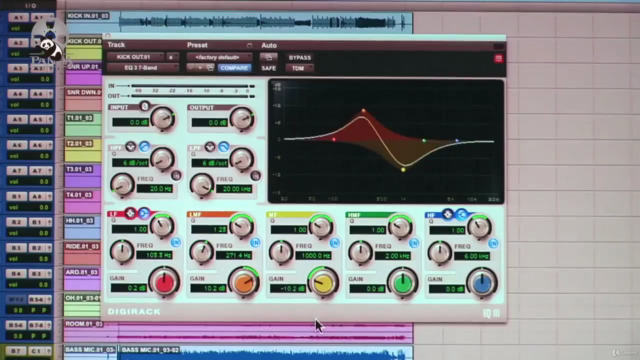Toggle the input phase invert button
The width and height of the screenshot is (640, 360).
point(144,106)
